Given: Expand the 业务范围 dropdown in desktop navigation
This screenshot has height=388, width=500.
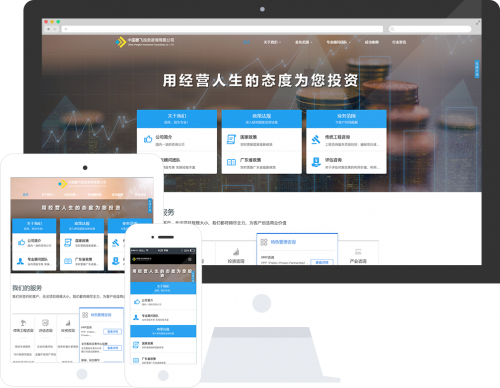Looking at the screenshot, I should [303, 42].
